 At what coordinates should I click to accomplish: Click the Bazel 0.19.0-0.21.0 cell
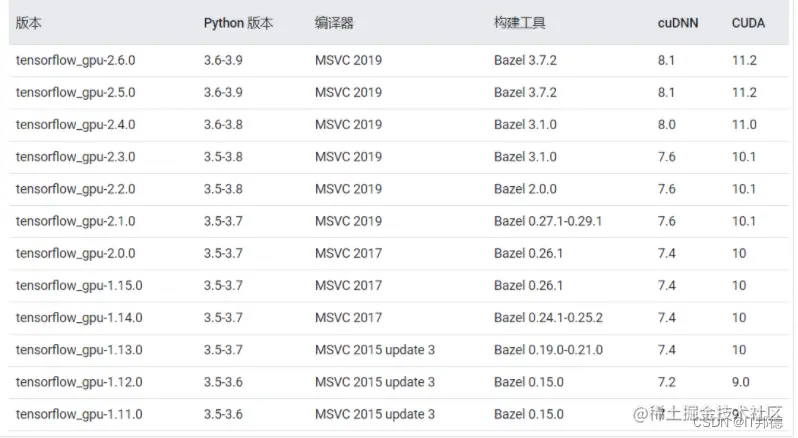[548, 350]
